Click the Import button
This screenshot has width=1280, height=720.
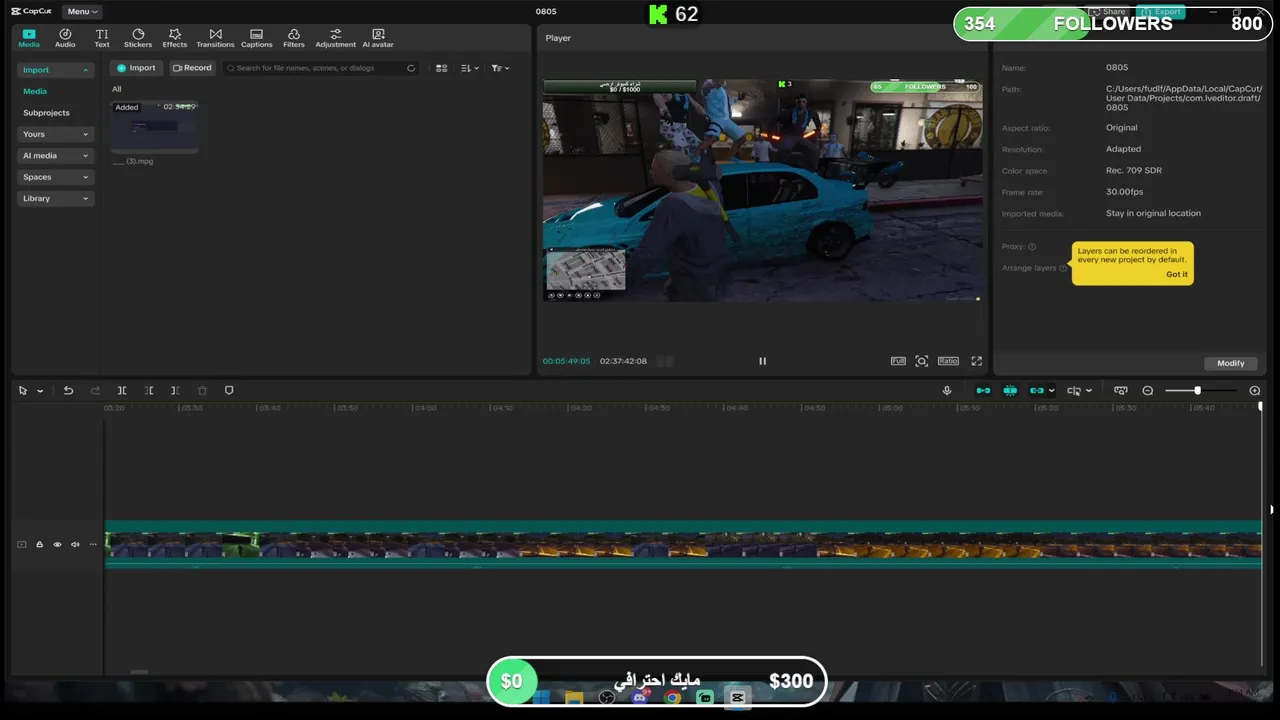click(136, 68)
